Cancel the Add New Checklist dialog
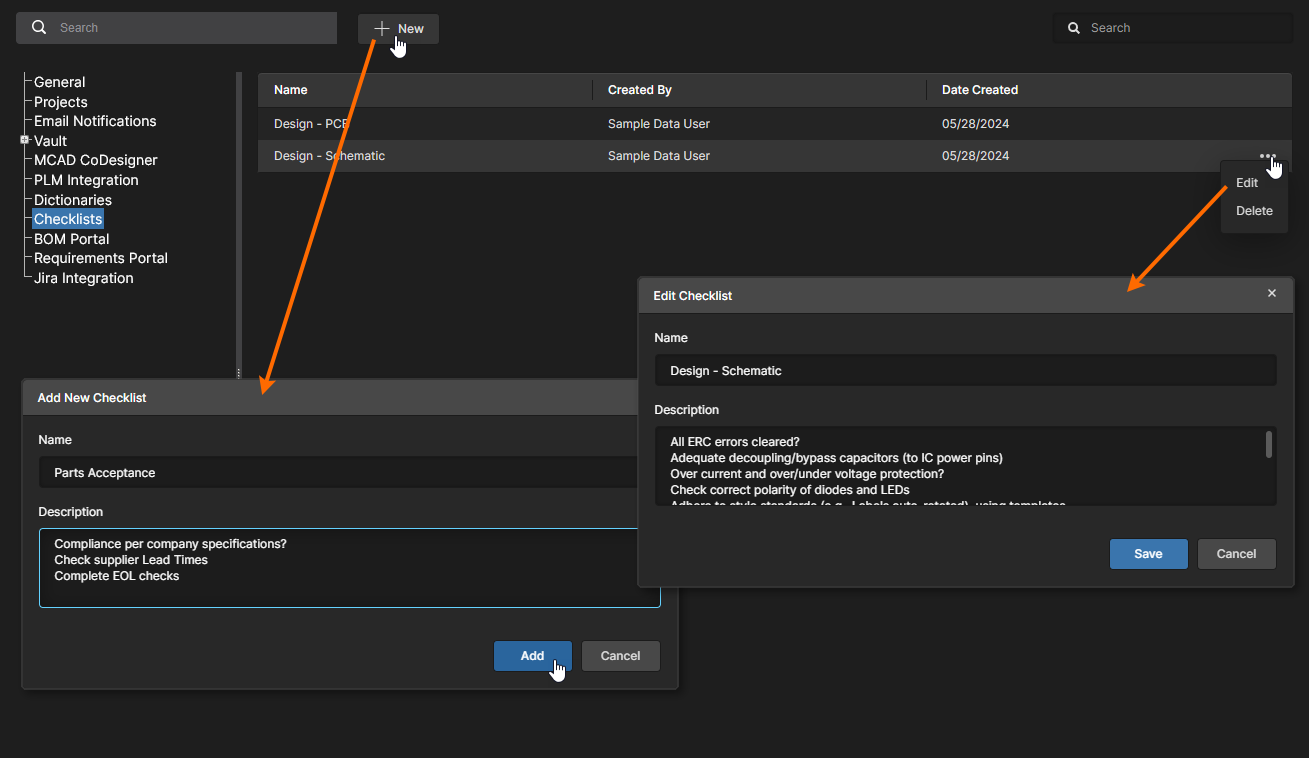1309x758 pixels. click(620, 656)
